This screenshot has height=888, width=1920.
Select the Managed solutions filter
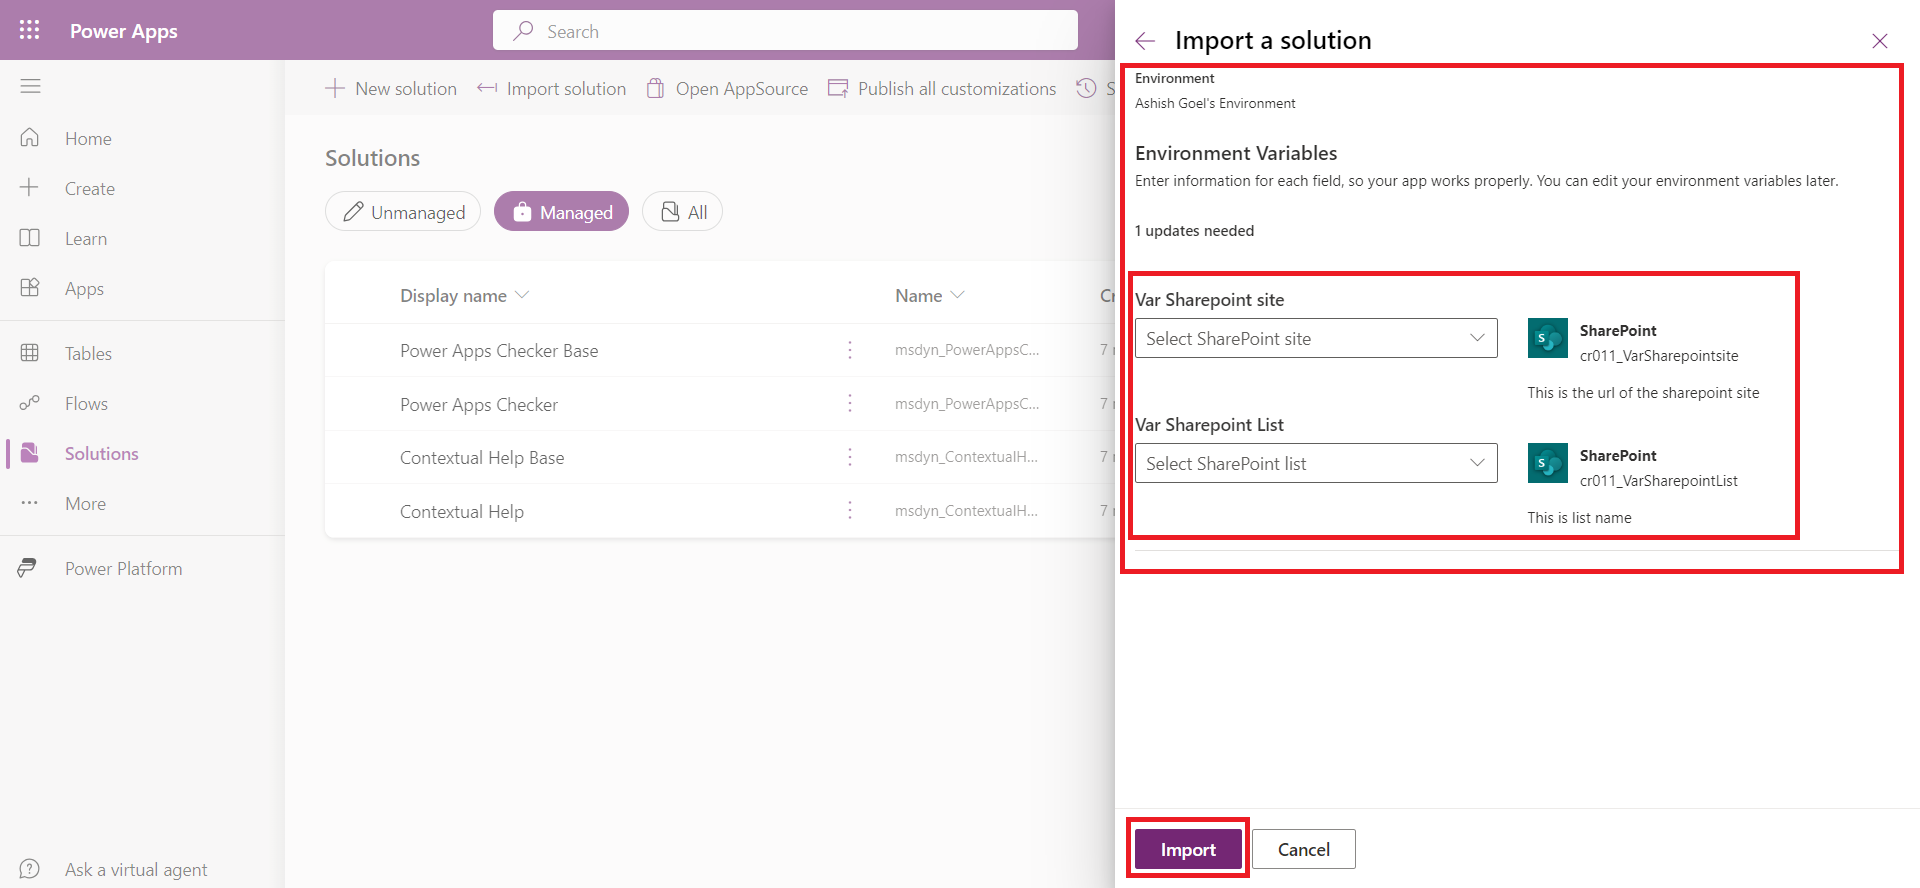[x=561, y=212]
